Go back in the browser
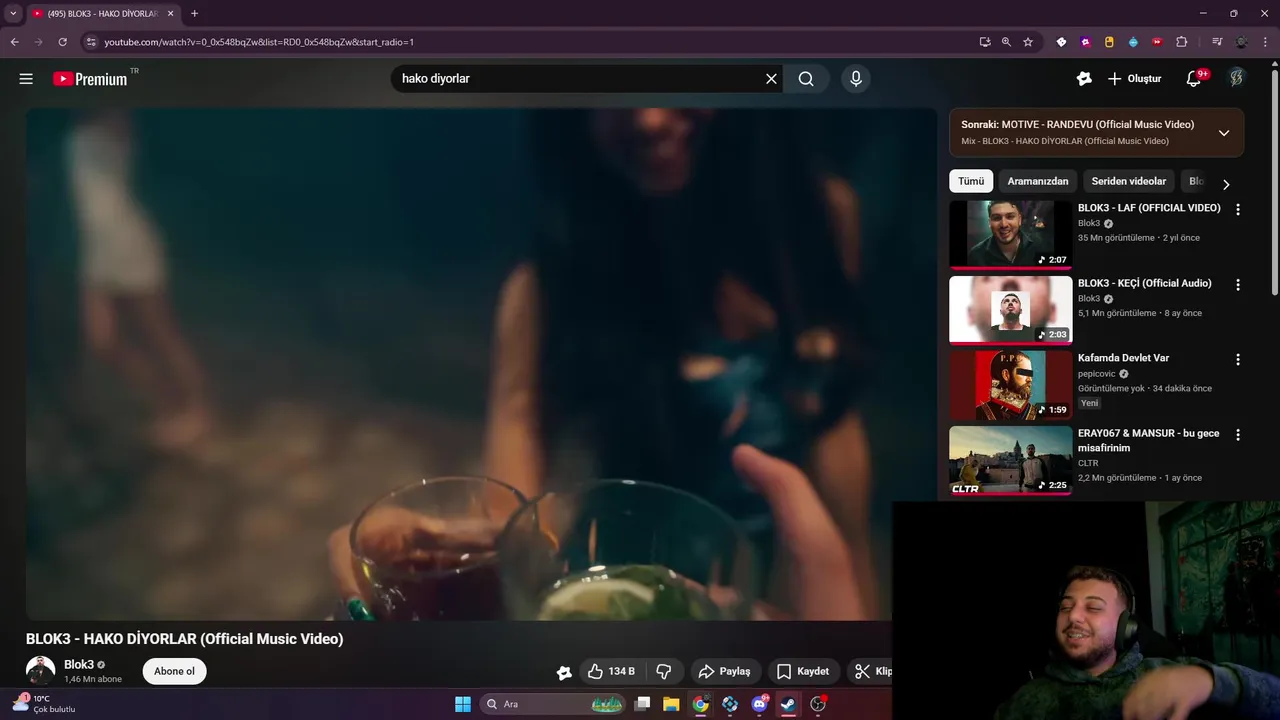 coord(14,42)
